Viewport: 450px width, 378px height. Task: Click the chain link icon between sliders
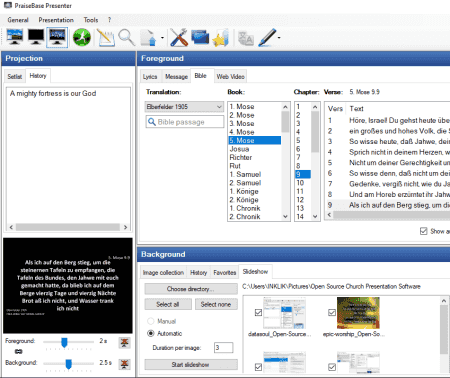(x=19, y=351)
